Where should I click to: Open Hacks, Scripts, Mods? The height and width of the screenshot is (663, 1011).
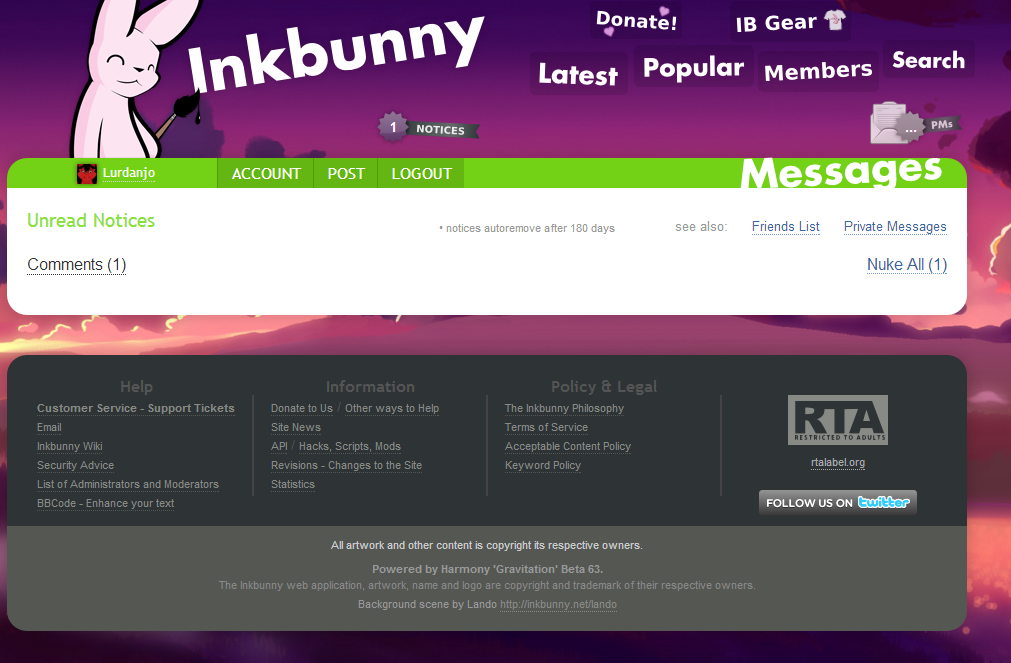coord(349,446)
